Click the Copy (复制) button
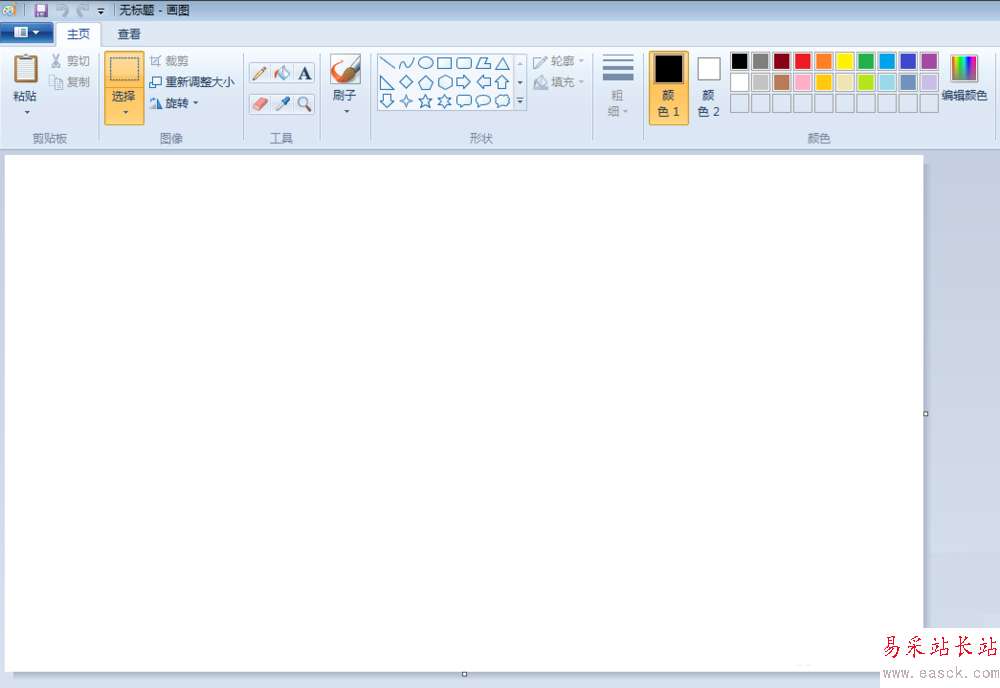1000x688 pixels. click(x=70, y=82)
